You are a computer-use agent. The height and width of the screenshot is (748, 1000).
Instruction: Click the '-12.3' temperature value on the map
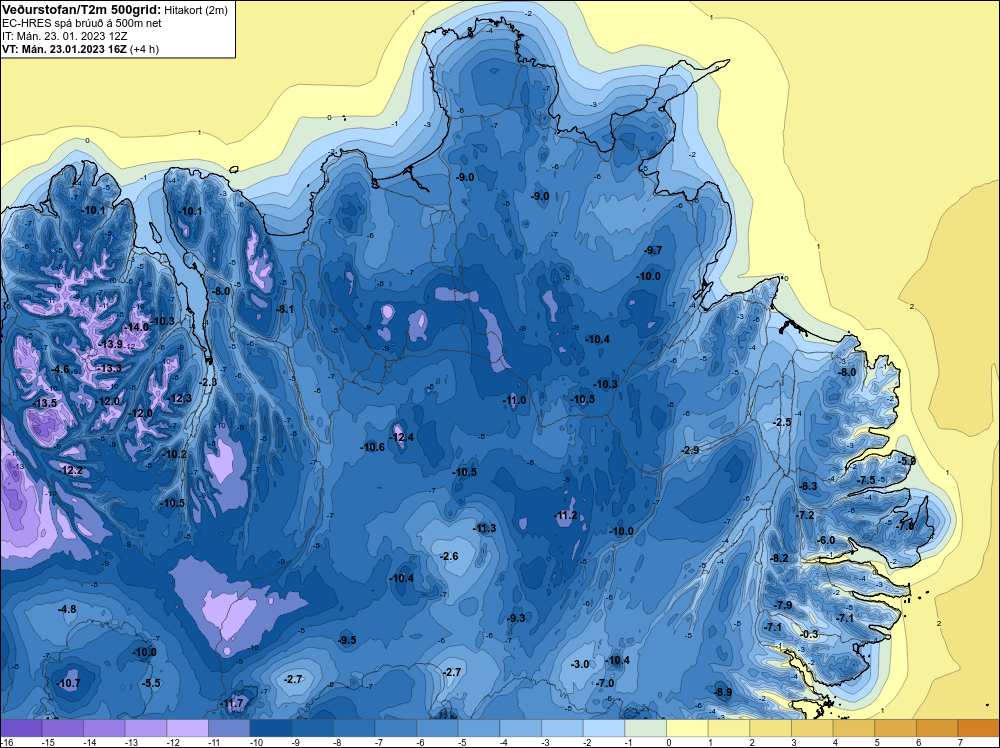[180, 398]
